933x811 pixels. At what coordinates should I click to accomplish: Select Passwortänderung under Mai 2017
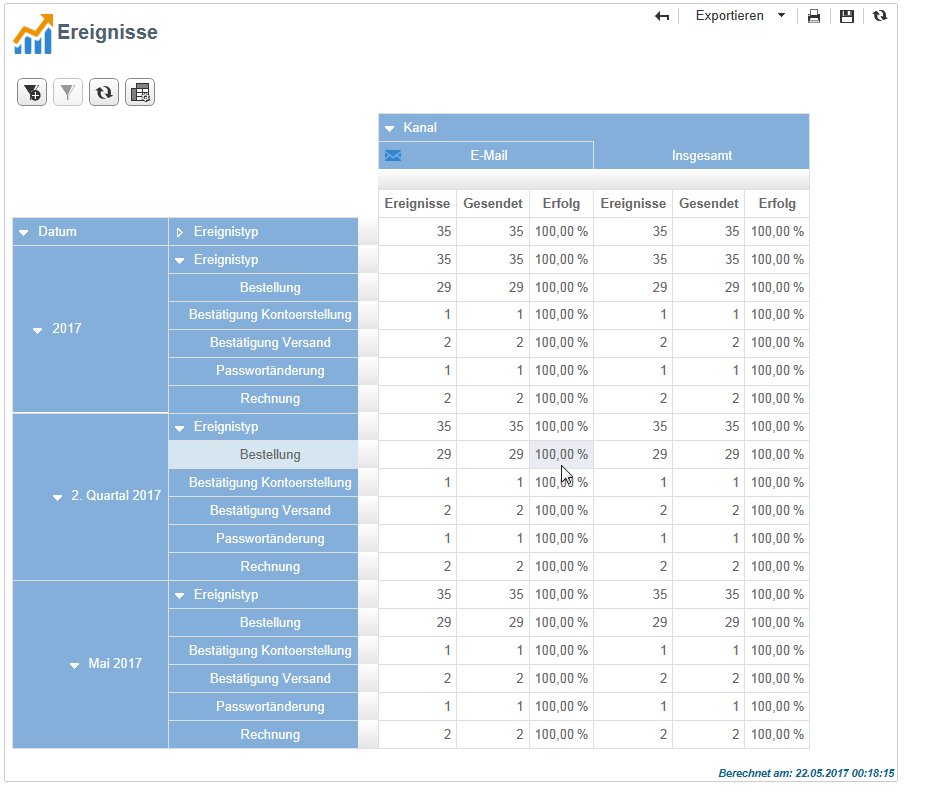[x=264, y=706]
